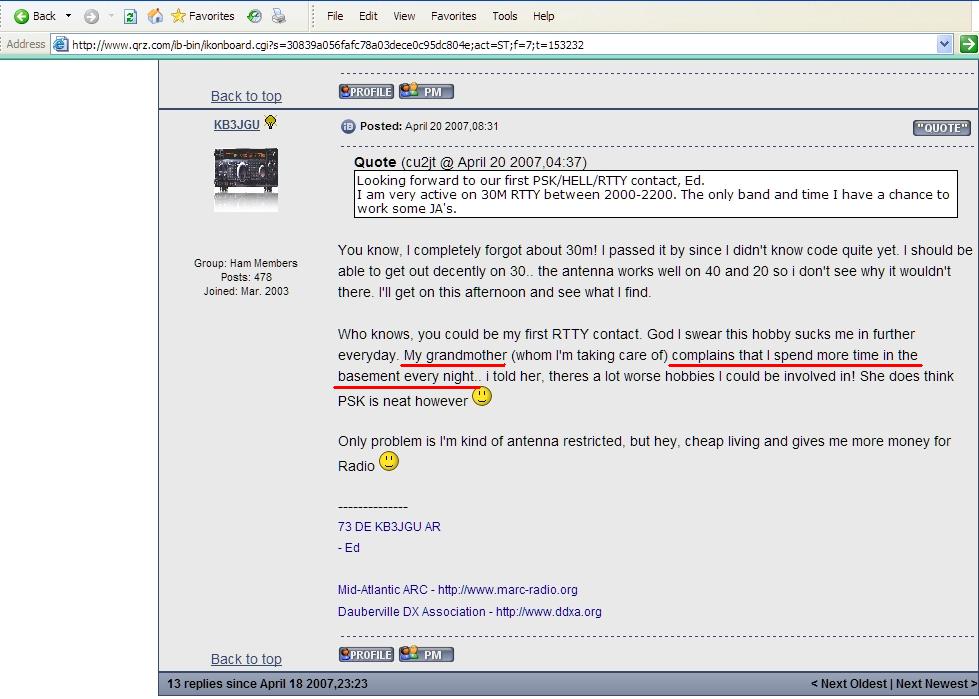Click the light bulb icon next to KB3JGU

click(x=270, y=122)
